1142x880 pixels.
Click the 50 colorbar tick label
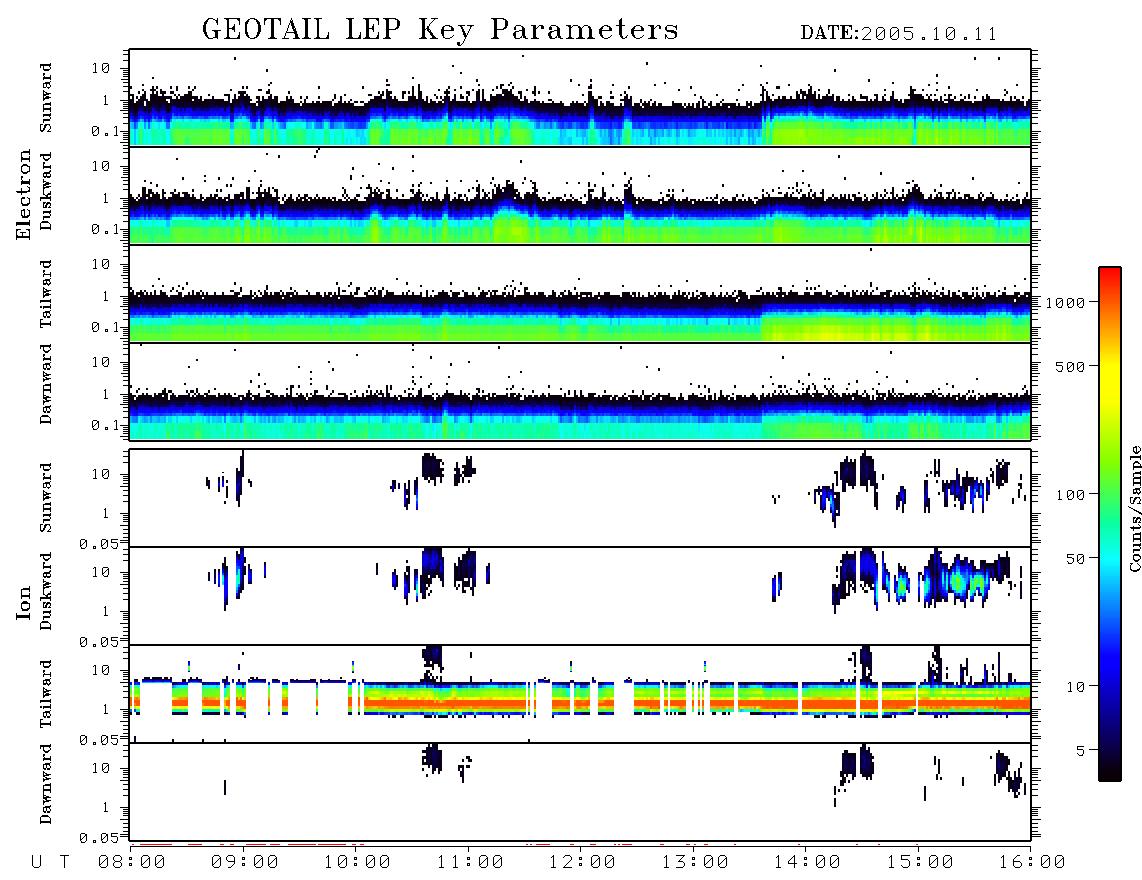pyautogui.click(x=1075, y=559)
